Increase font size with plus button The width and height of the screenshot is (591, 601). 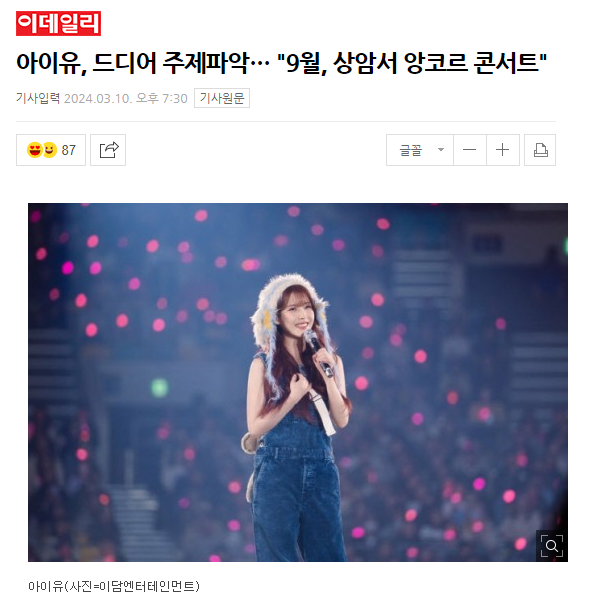pyautogui.click(x=502, y=150)
